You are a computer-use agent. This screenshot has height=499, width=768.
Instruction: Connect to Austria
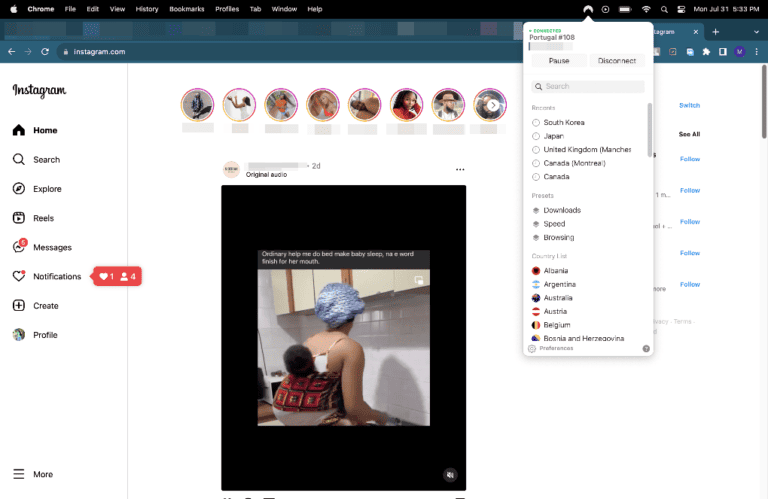(550, 311)
